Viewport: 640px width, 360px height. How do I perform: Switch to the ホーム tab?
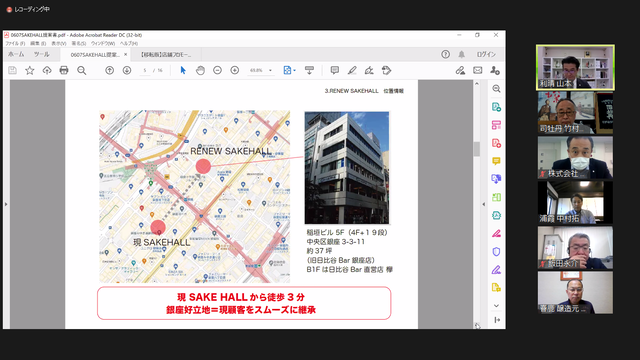(16, 54)
